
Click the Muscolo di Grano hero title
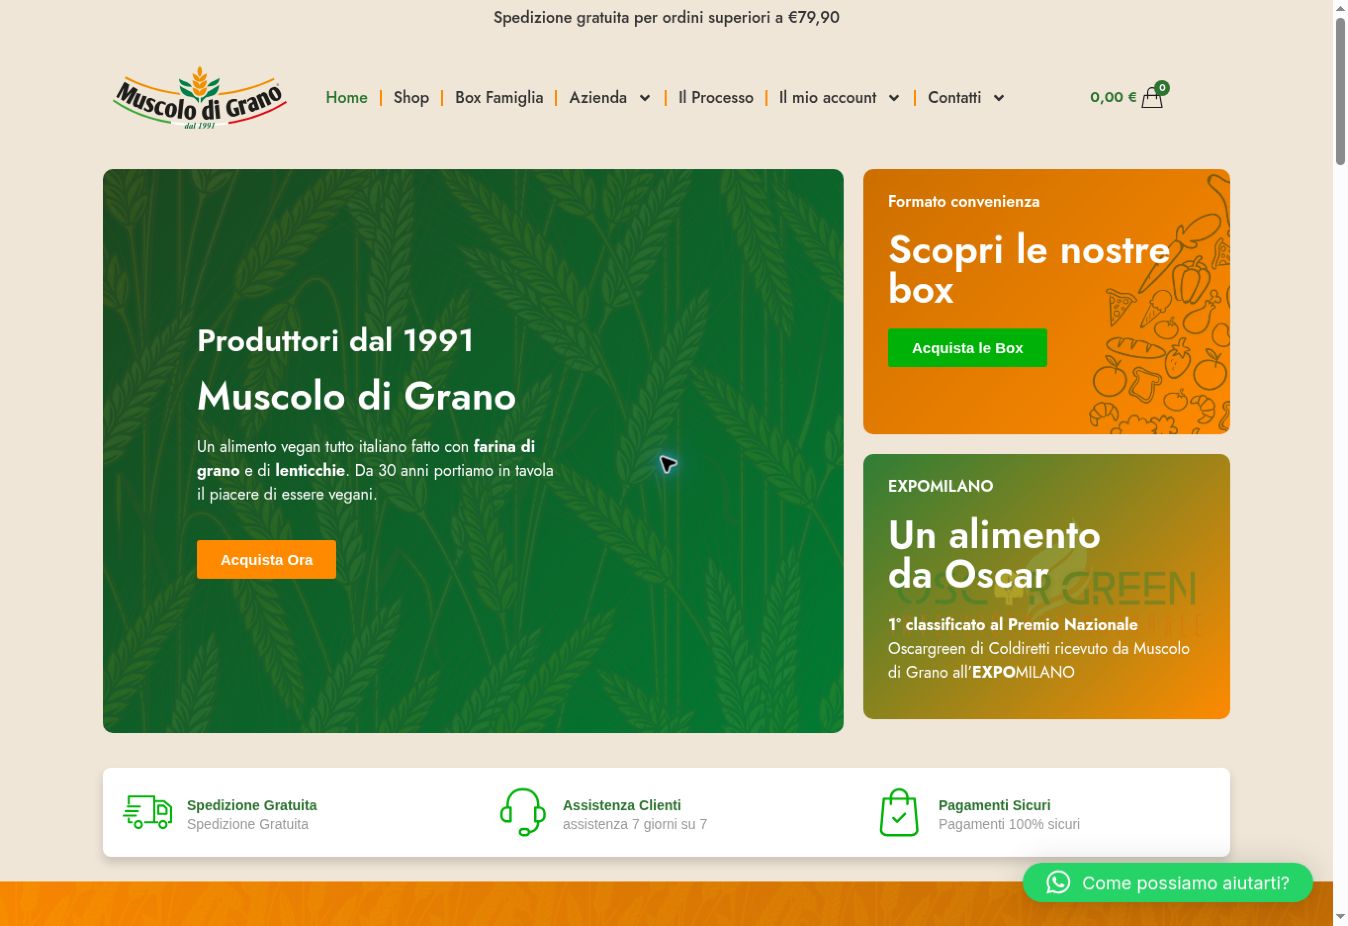(356, 396)
